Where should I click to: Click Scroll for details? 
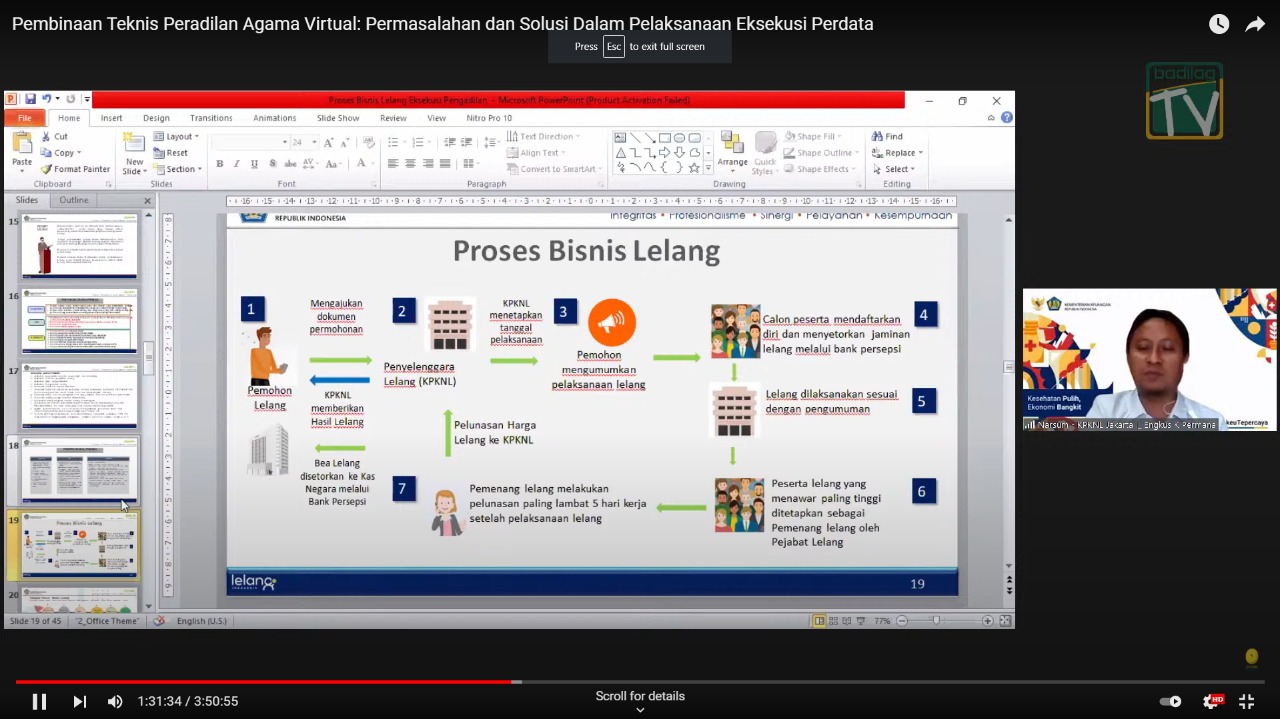pos(640,697)
